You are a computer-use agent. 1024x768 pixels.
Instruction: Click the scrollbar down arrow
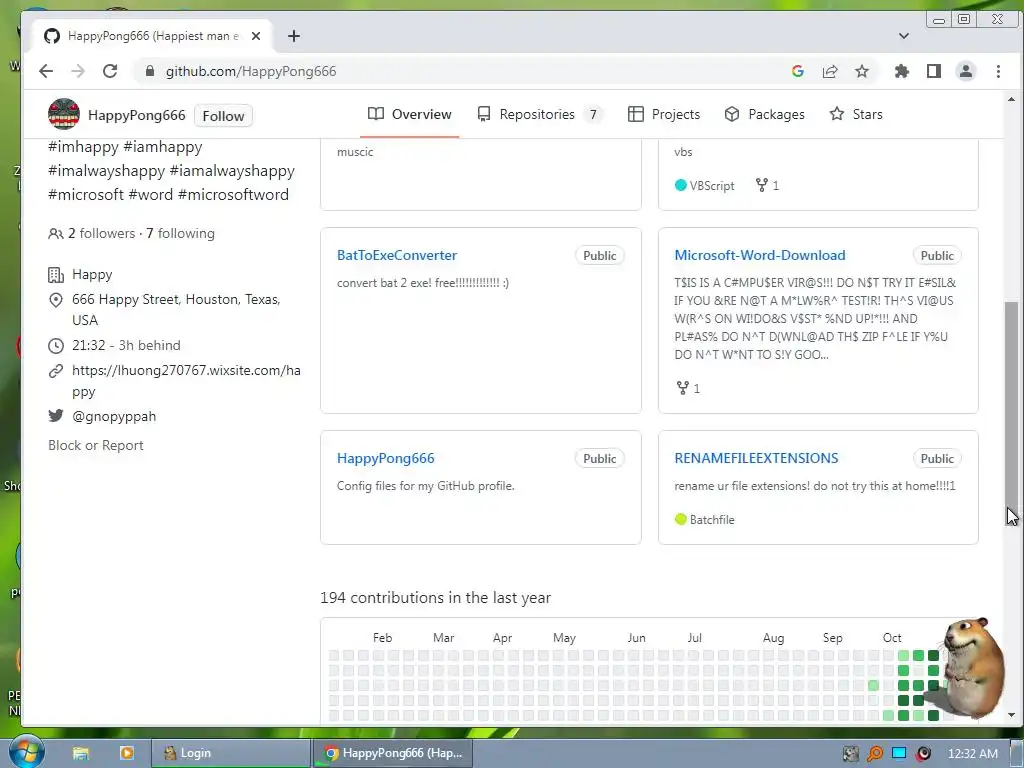click(x=1011, y=714)
